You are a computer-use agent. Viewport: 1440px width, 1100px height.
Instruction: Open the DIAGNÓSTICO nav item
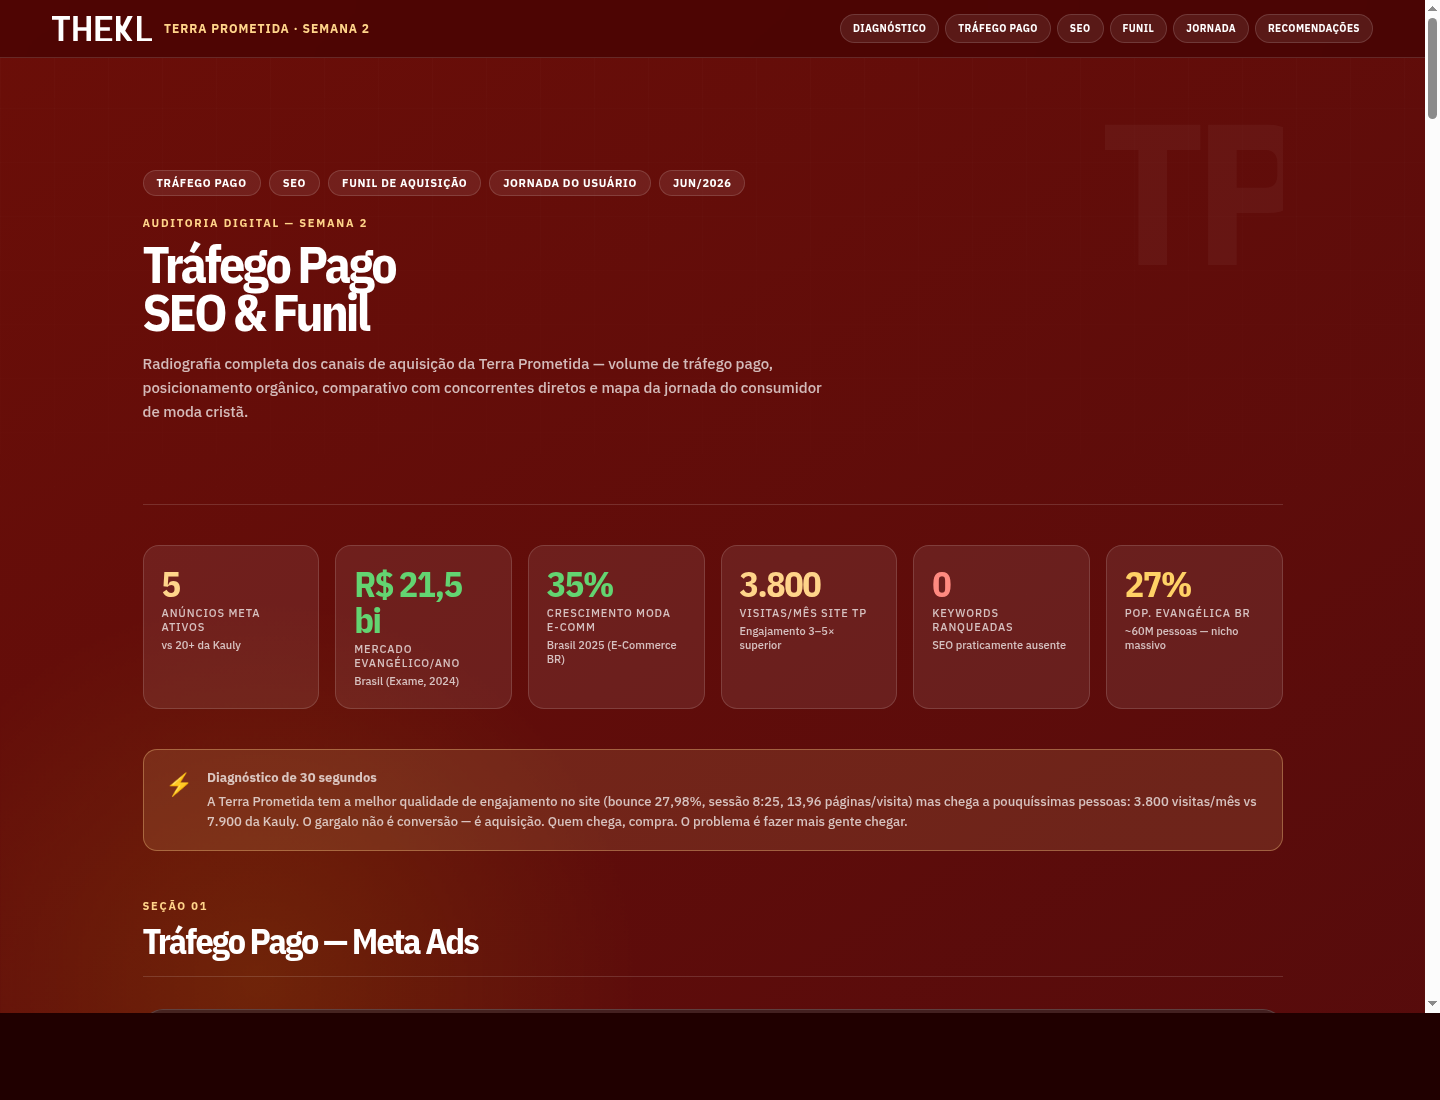pos(889,28)
